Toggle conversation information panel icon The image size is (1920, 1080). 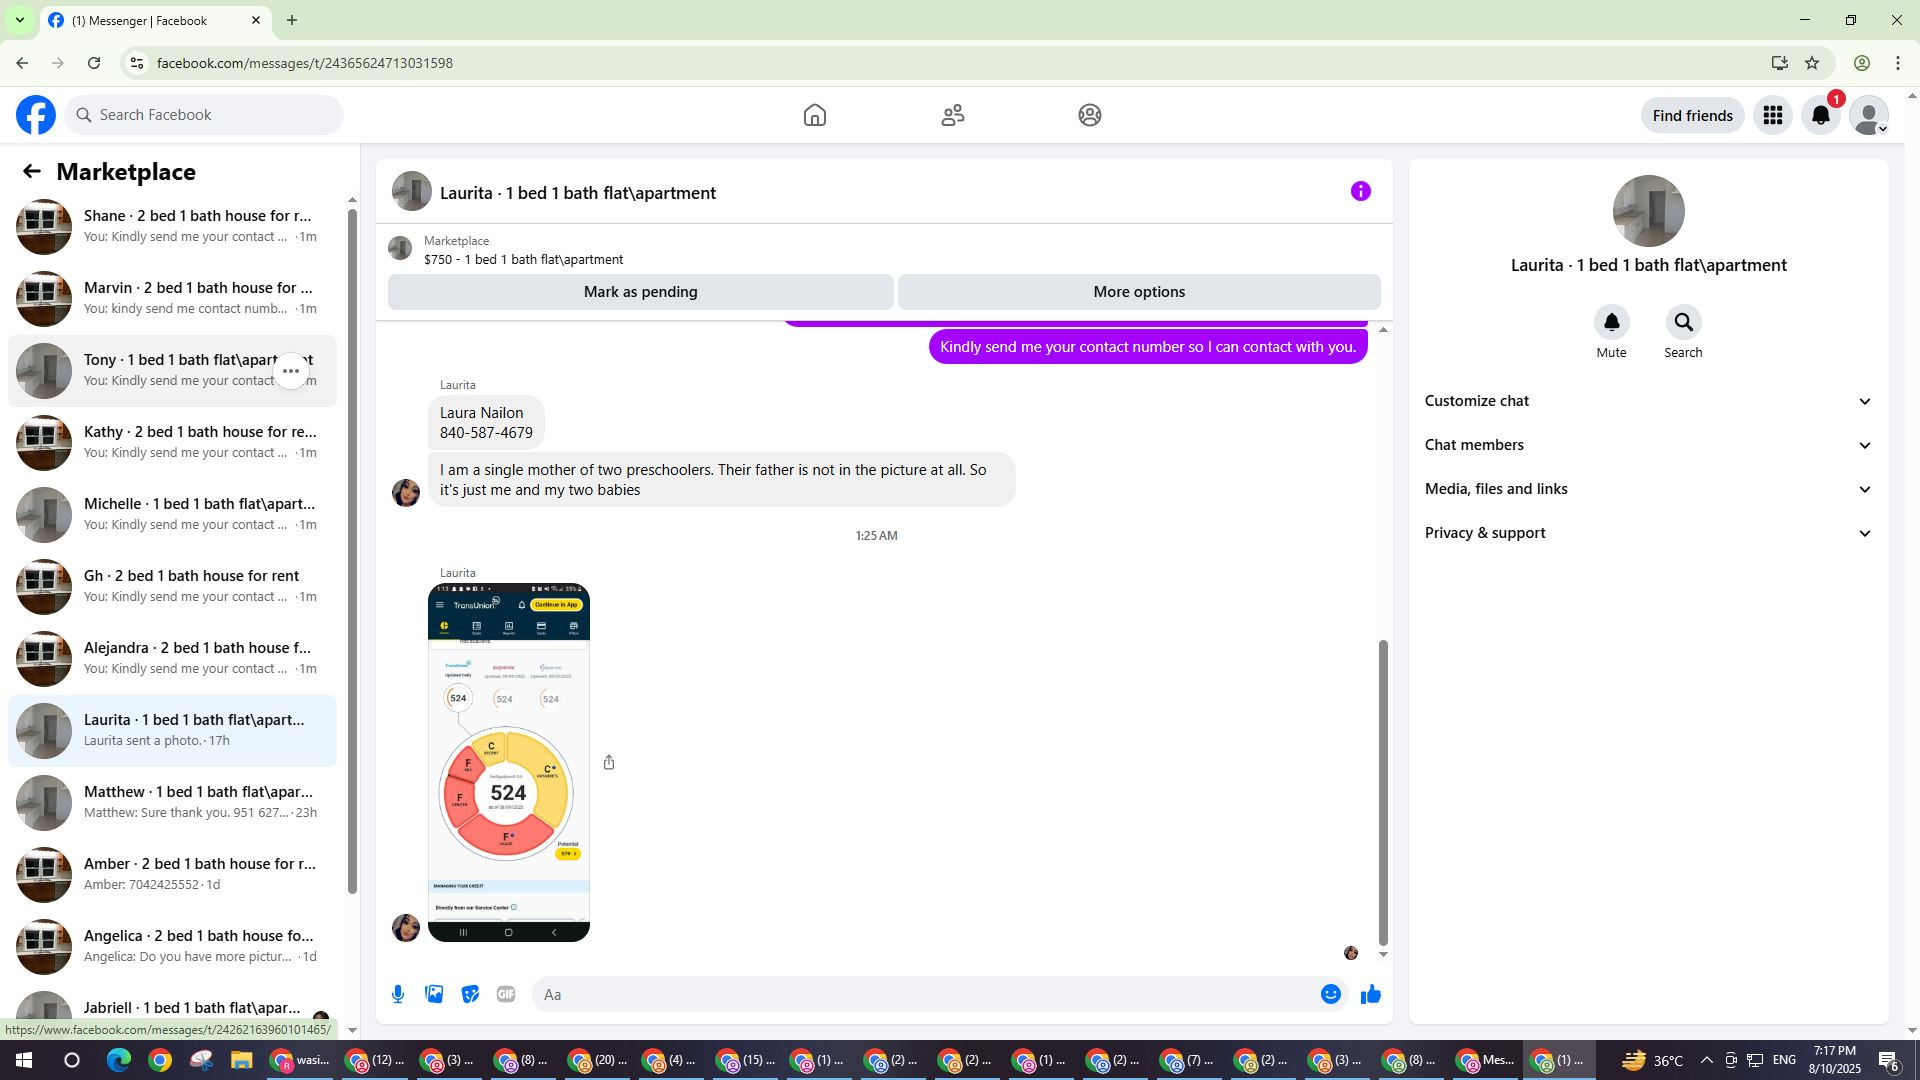coord(1360,192)
